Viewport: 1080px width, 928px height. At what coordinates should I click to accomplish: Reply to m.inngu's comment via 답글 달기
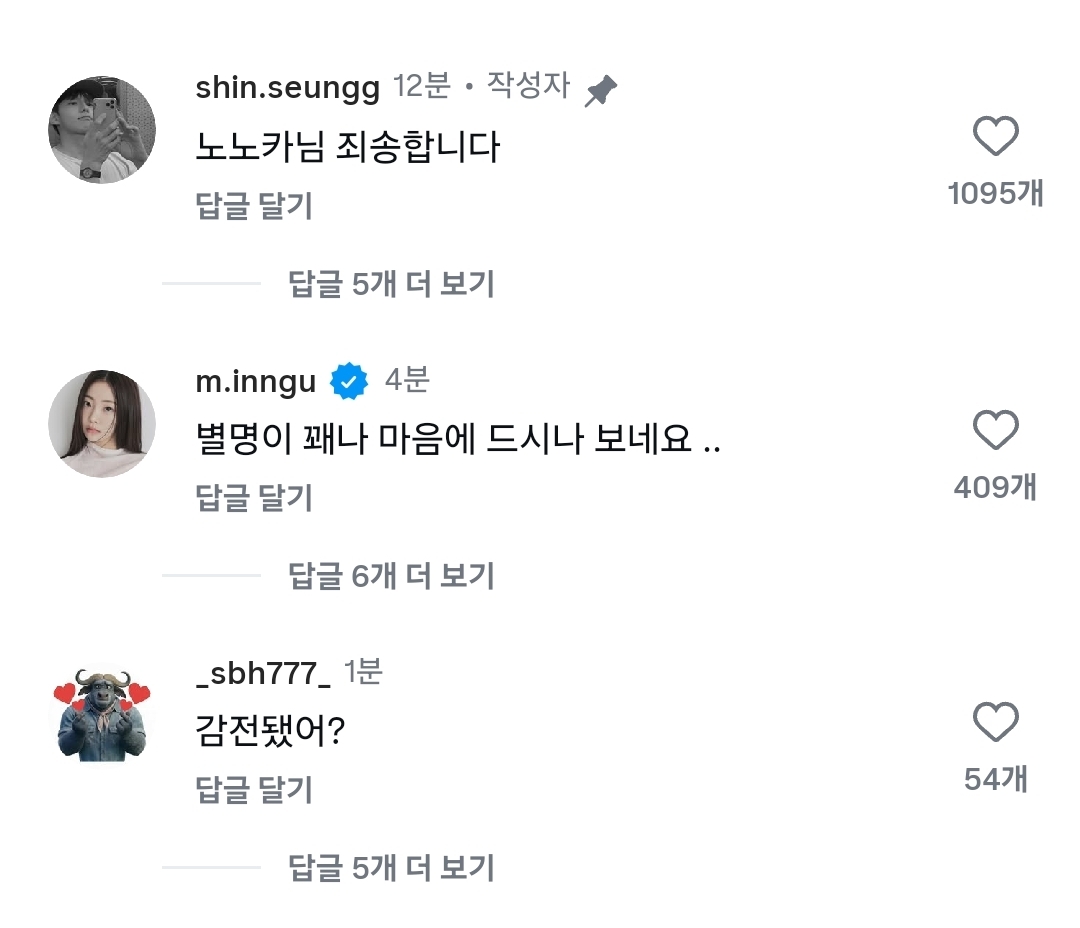coord(254,498)
